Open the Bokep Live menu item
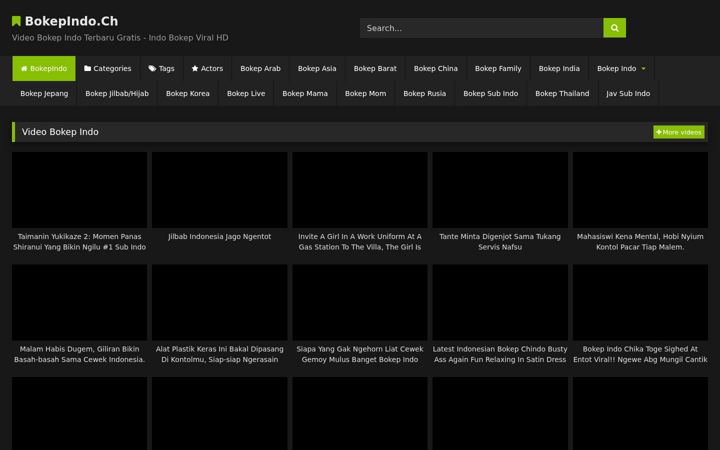The image size is (720, 450). click(x=246, y=93)
